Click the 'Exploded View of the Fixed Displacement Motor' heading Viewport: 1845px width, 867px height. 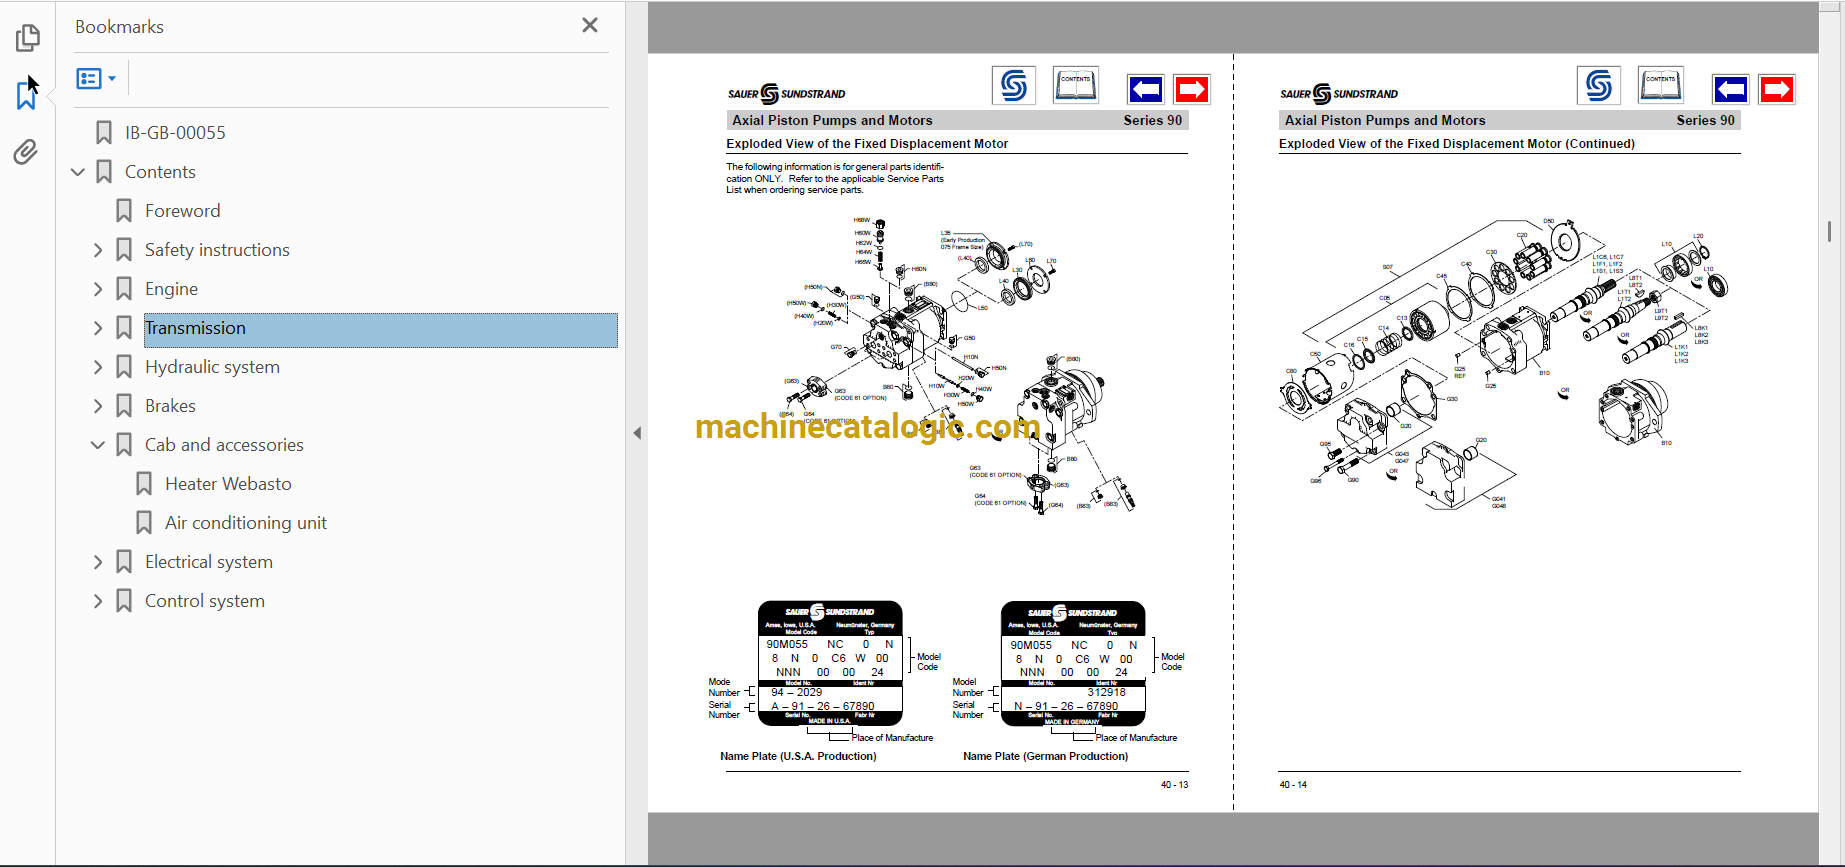(867, 144)
